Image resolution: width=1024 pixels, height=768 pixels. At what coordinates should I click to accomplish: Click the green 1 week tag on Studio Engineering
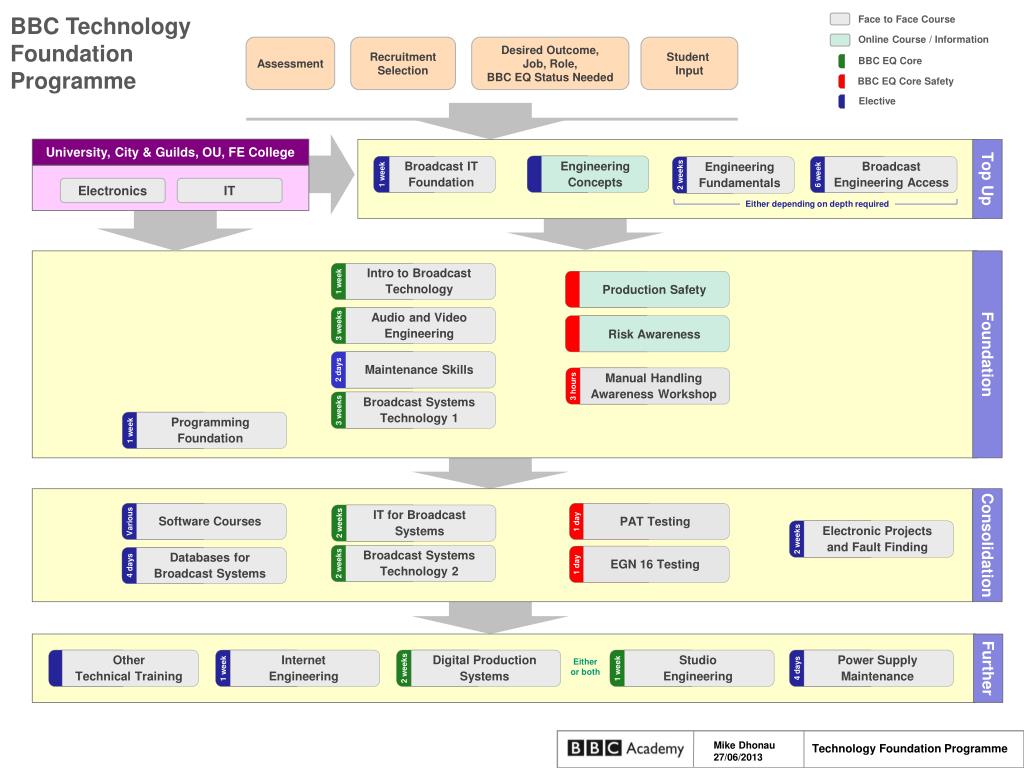[617, 668]
